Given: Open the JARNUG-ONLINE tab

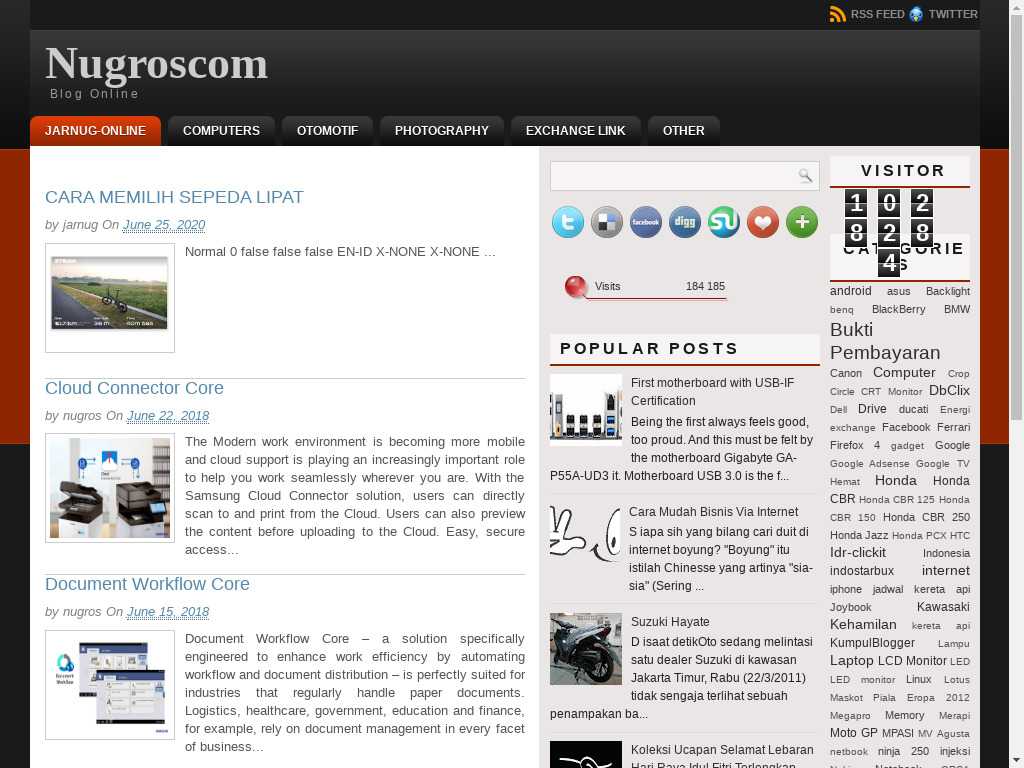Looking at the screenshot, I should tap(95, 131).
